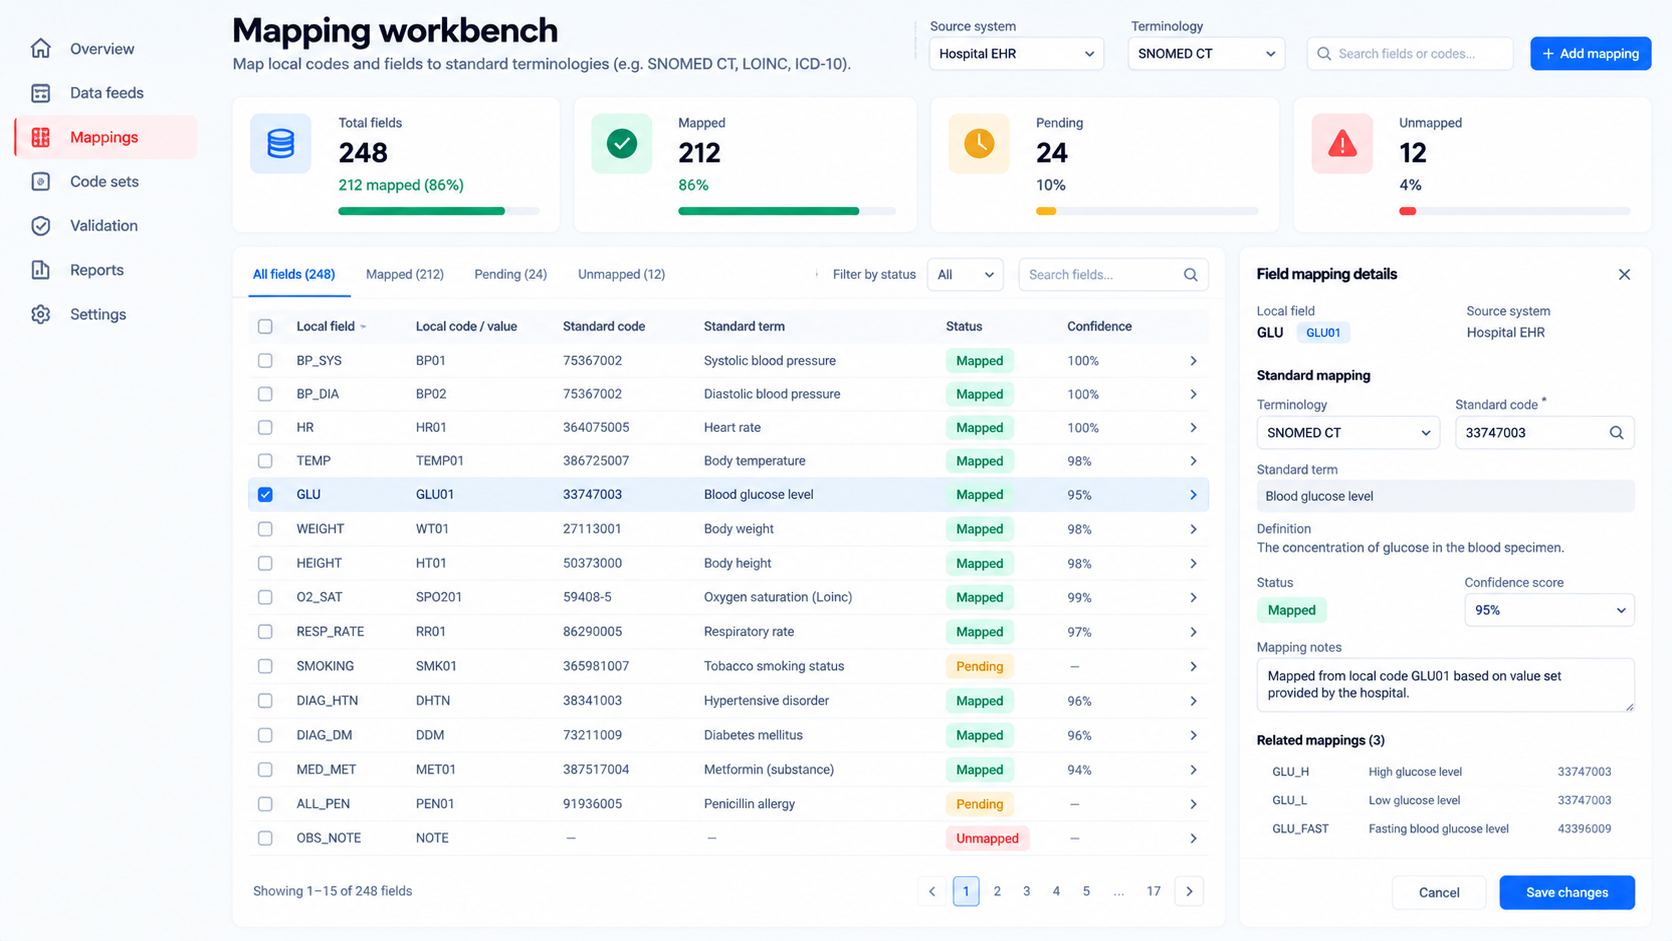Screen dimensions: 1672x941
Task: Check the DIAG_DM row checkbox
Action: click(x=265, y=735)
